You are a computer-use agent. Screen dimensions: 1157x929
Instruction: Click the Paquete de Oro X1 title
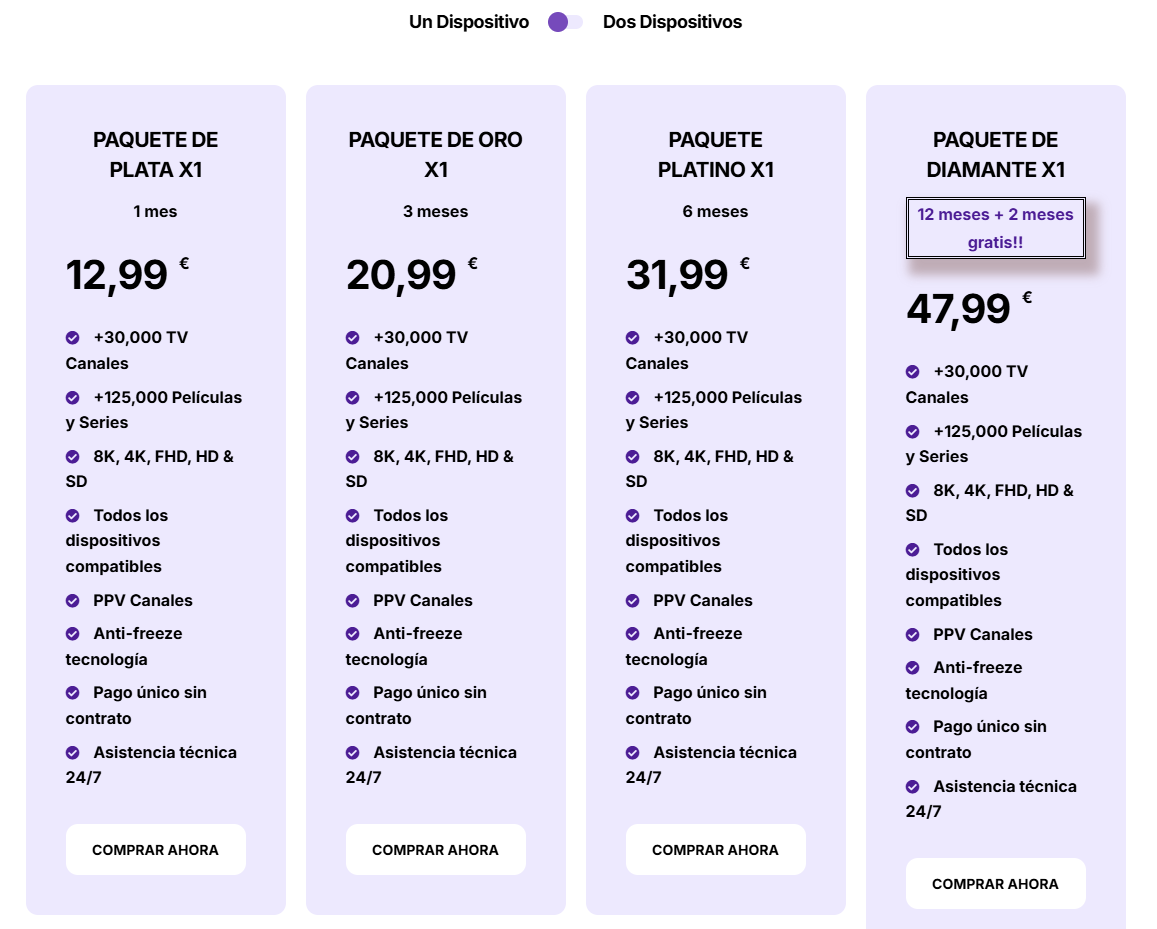point(435,155)
